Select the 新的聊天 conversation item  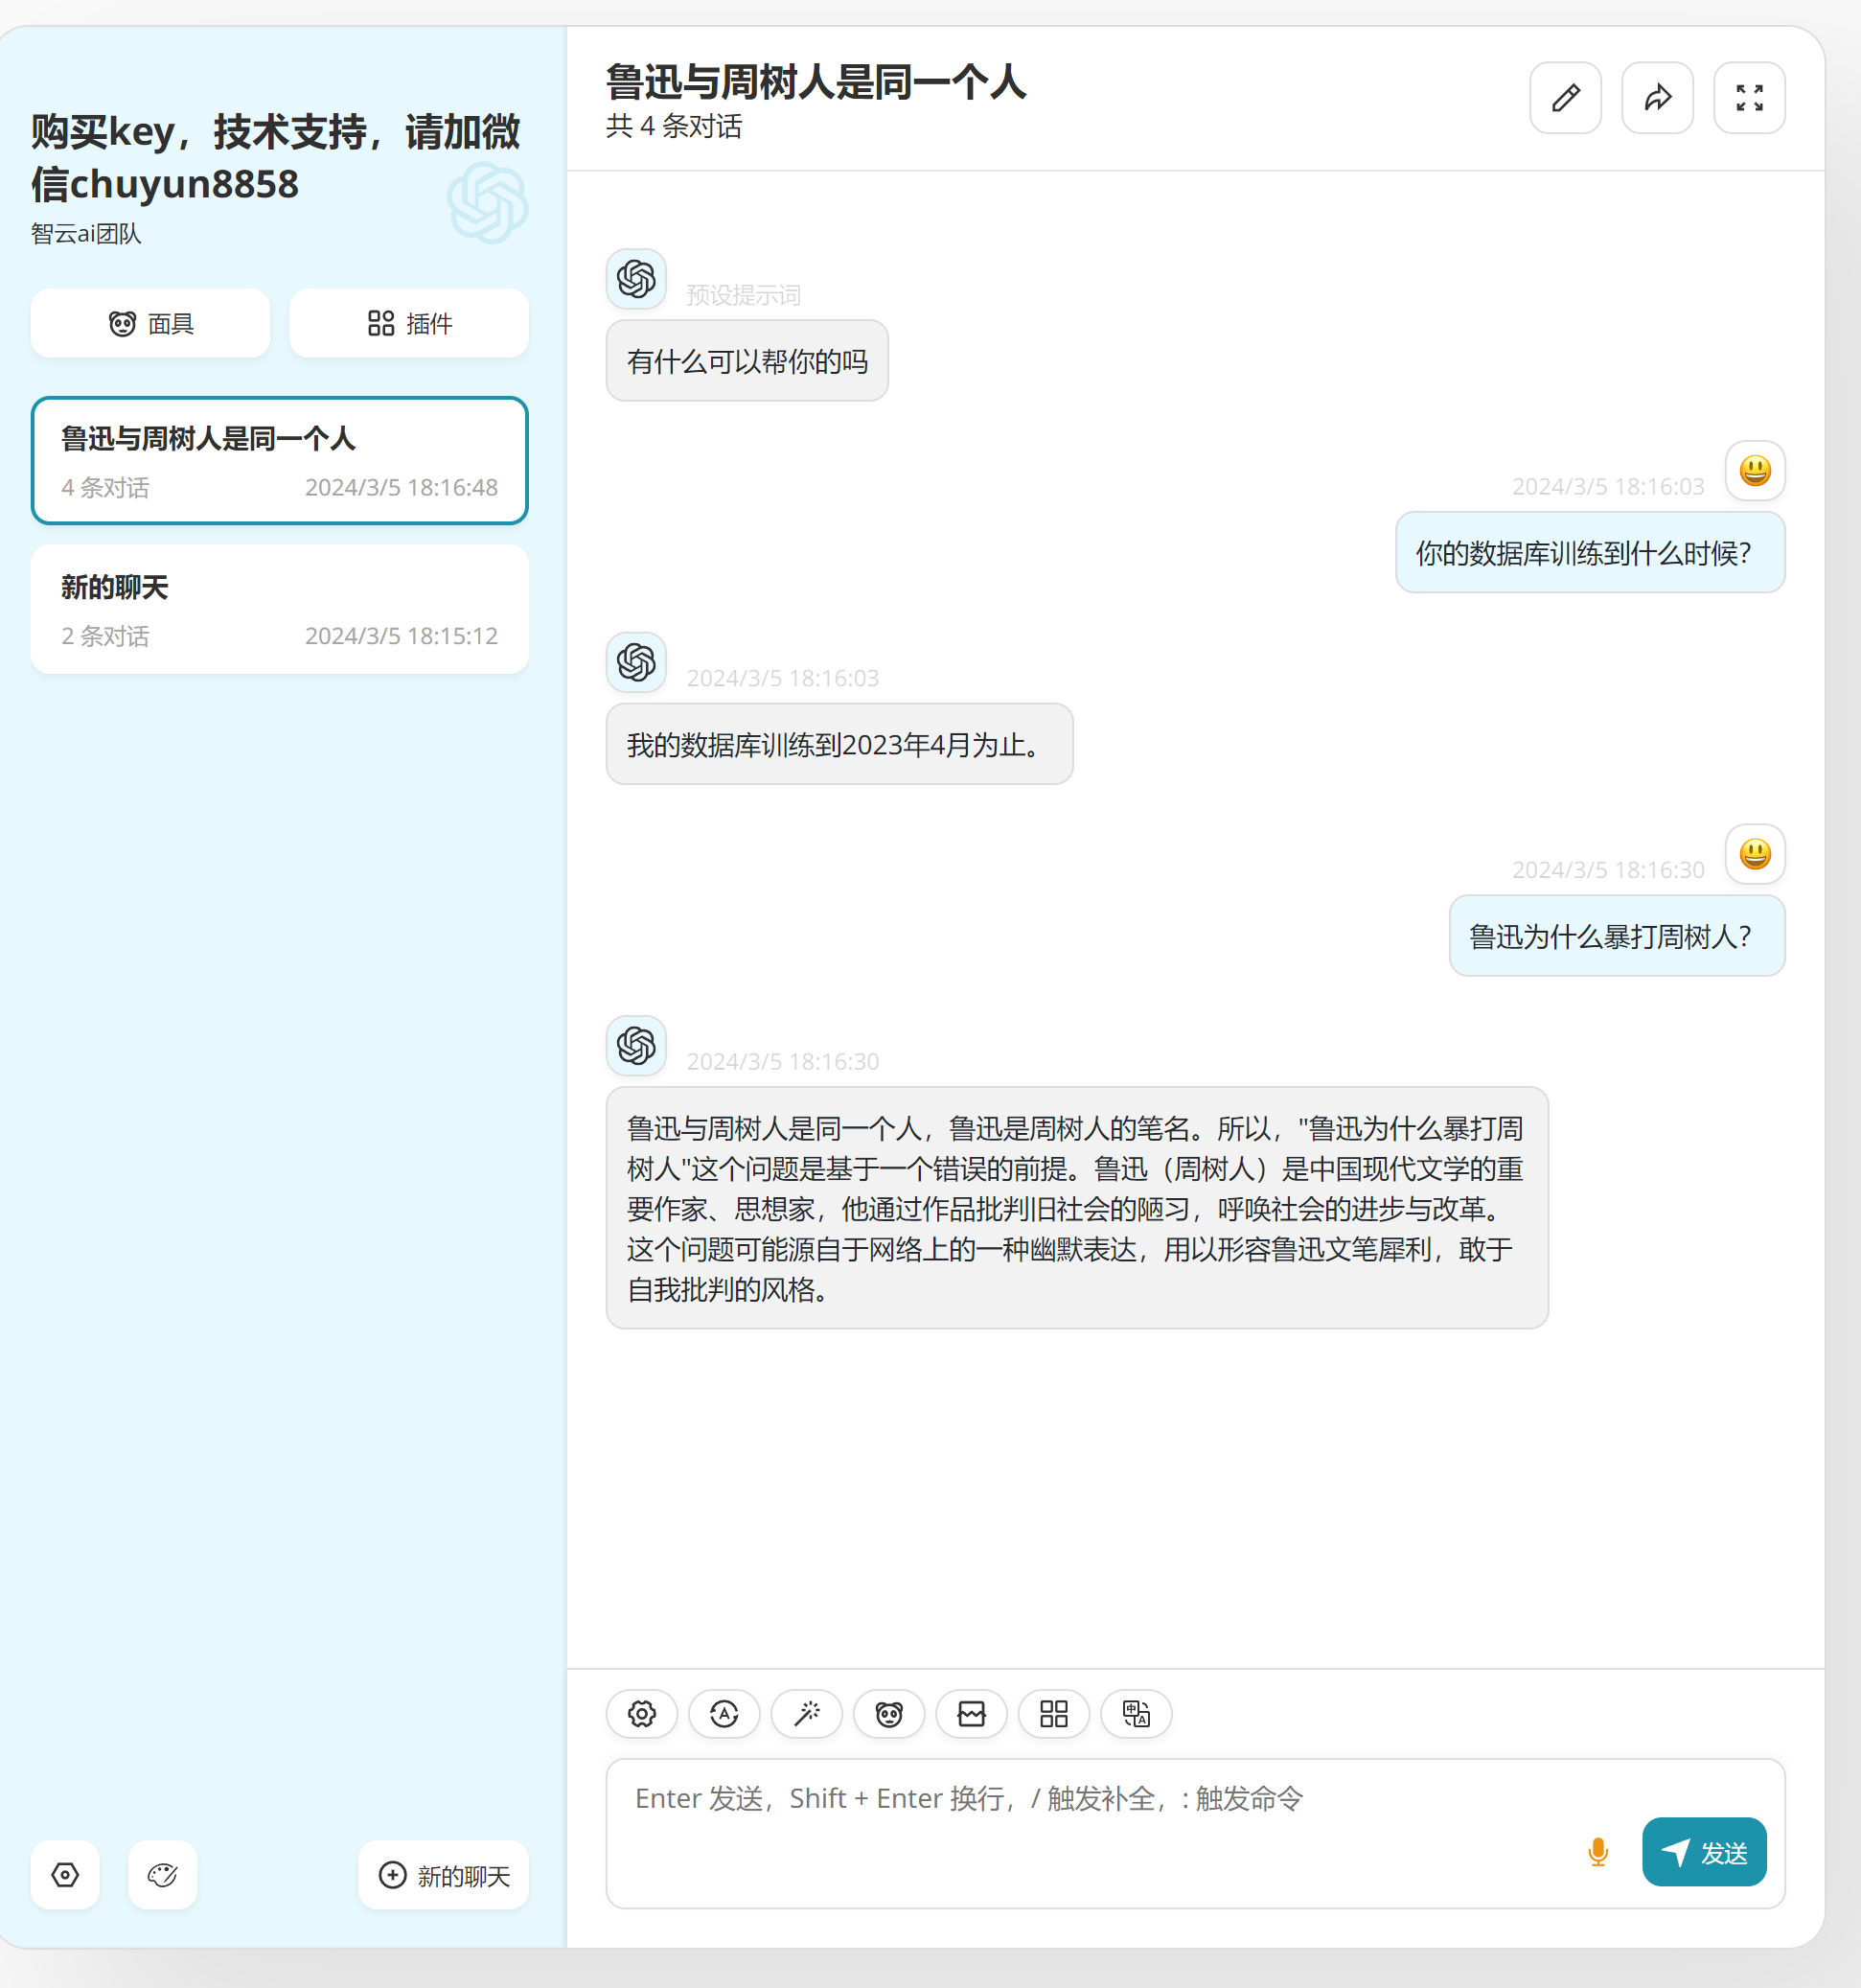[279, 609]
